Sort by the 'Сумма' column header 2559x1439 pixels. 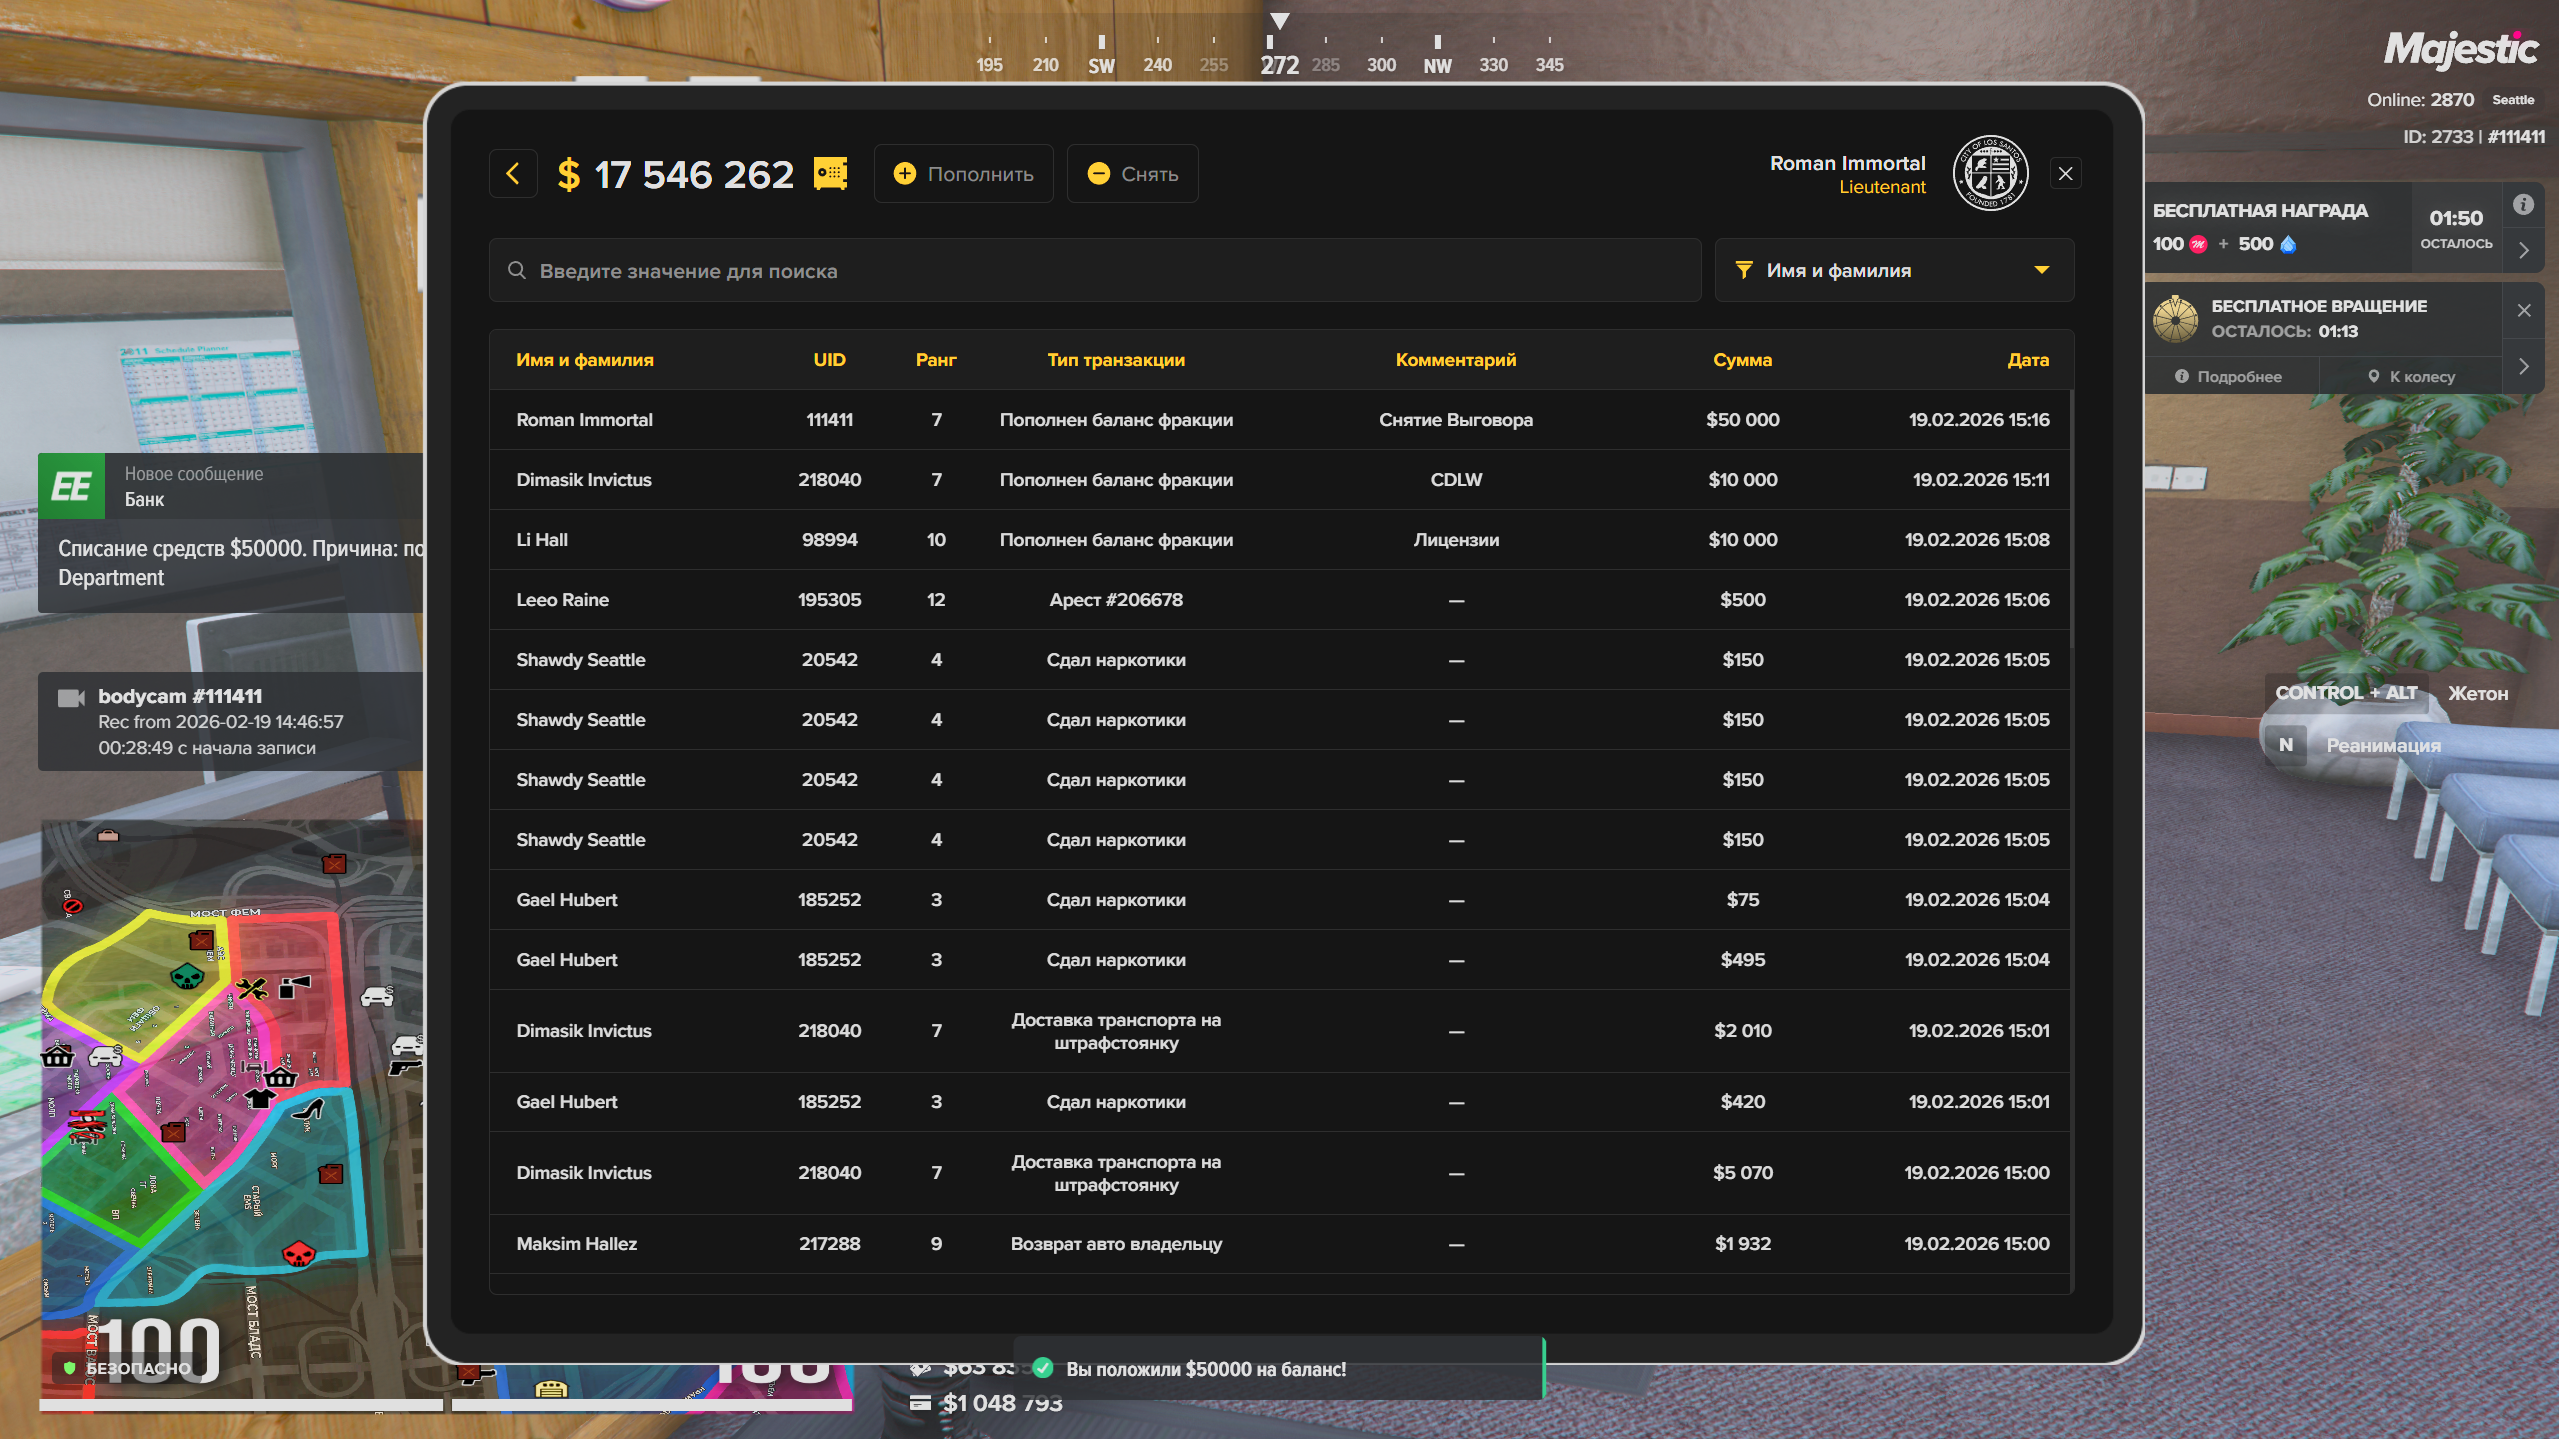(1742, 360)
